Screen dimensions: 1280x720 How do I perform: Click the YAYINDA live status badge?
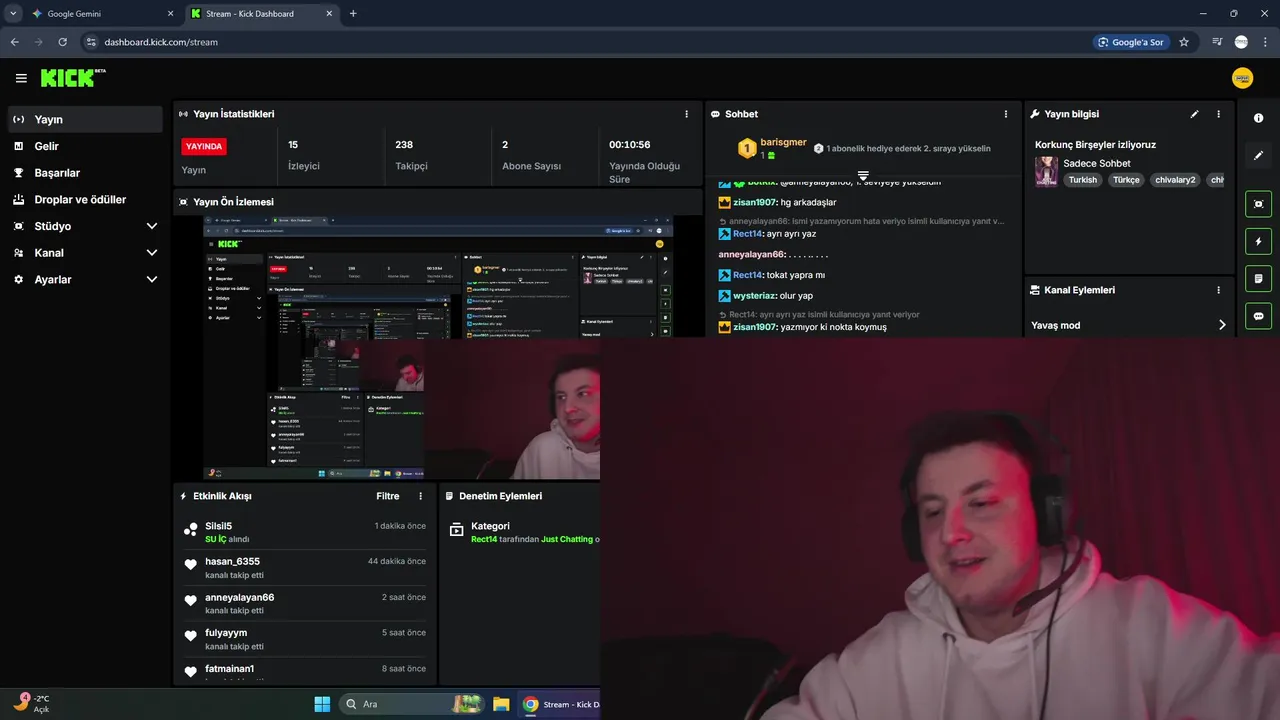tap(204, 146)
